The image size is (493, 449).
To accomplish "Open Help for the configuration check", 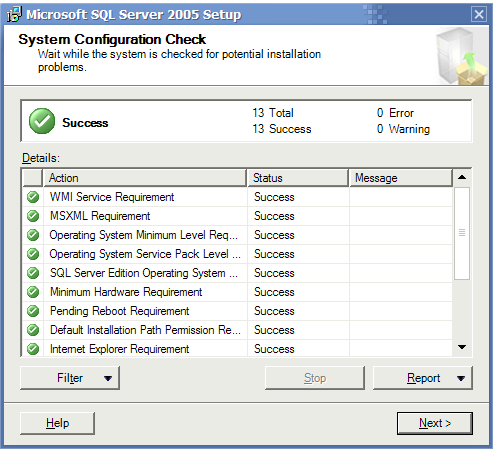I will [x=57, y=423].
